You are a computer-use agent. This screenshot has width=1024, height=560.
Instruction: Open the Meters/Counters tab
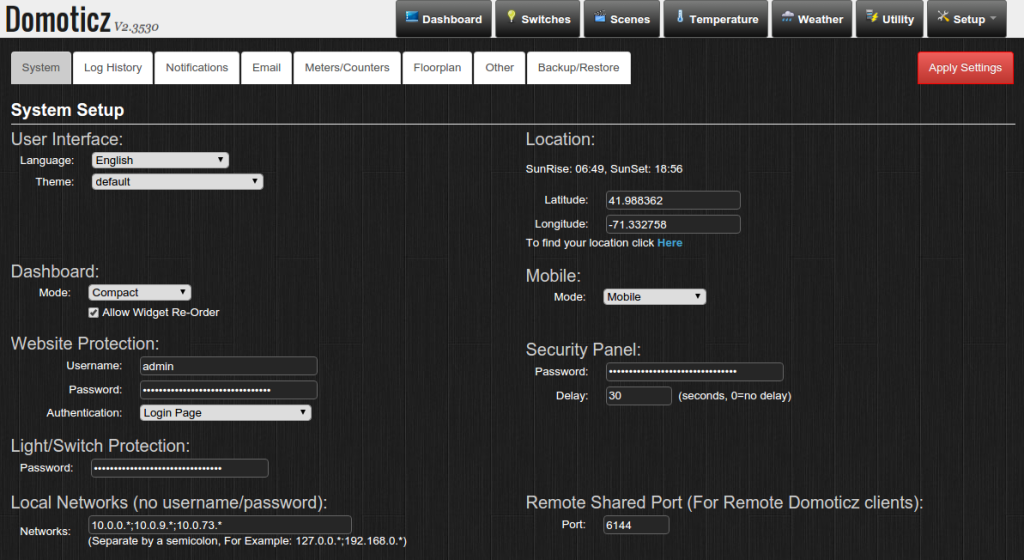click(347, 68)
